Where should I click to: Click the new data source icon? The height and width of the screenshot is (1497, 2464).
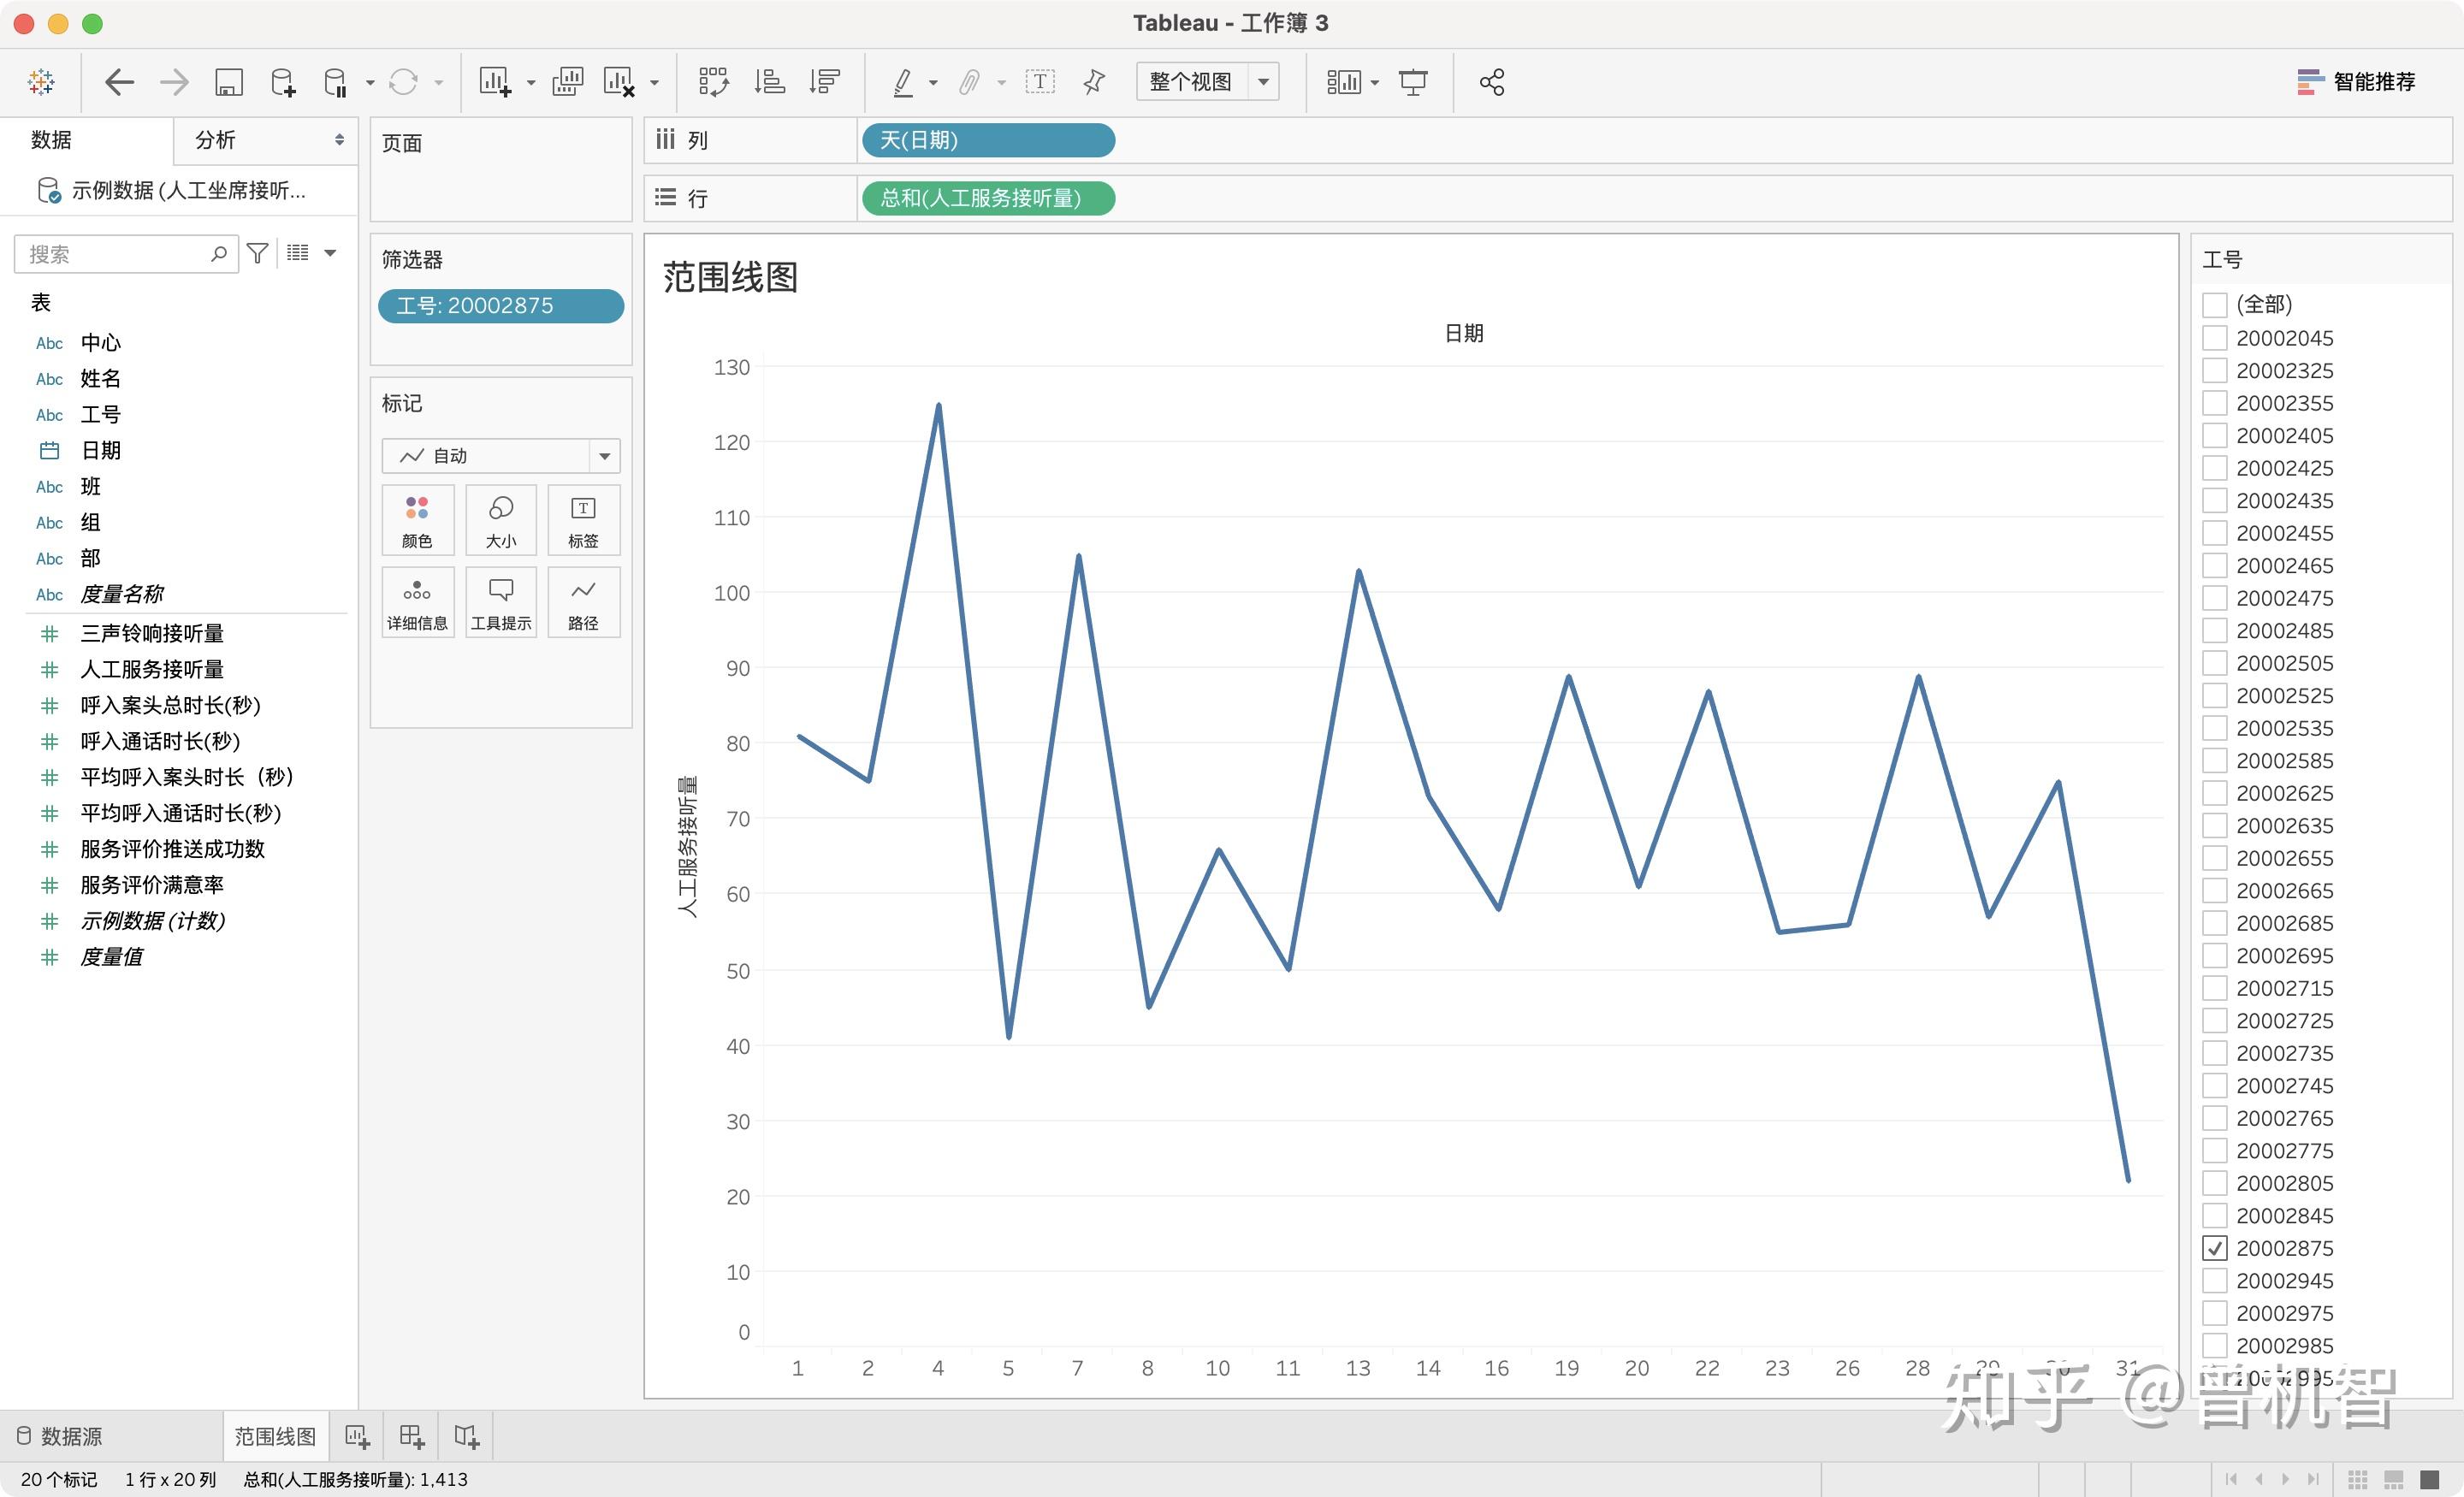[x=283, y=82]
